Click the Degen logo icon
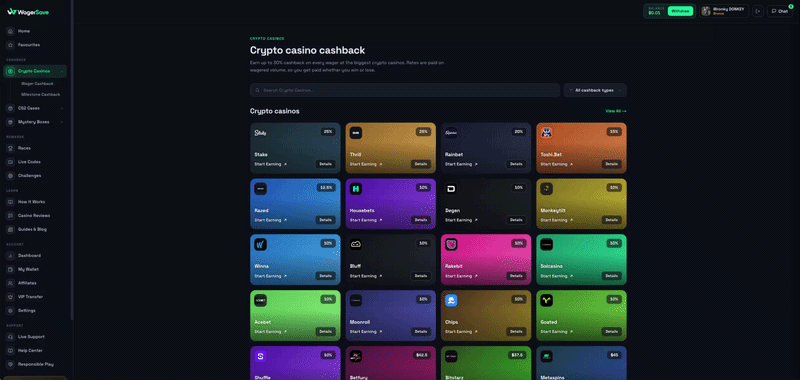 click(x=451, y=189)
